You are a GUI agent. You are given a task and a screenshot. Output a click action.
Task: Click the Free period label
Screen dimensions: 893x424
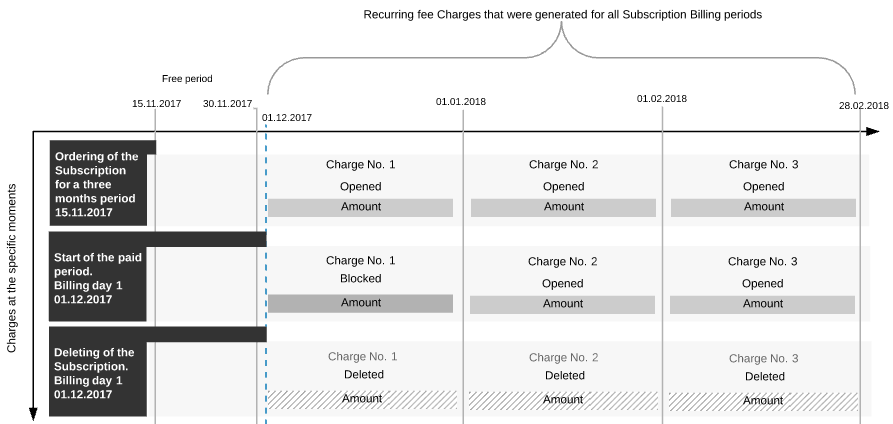pyautogui.click(x=187, y=79)
